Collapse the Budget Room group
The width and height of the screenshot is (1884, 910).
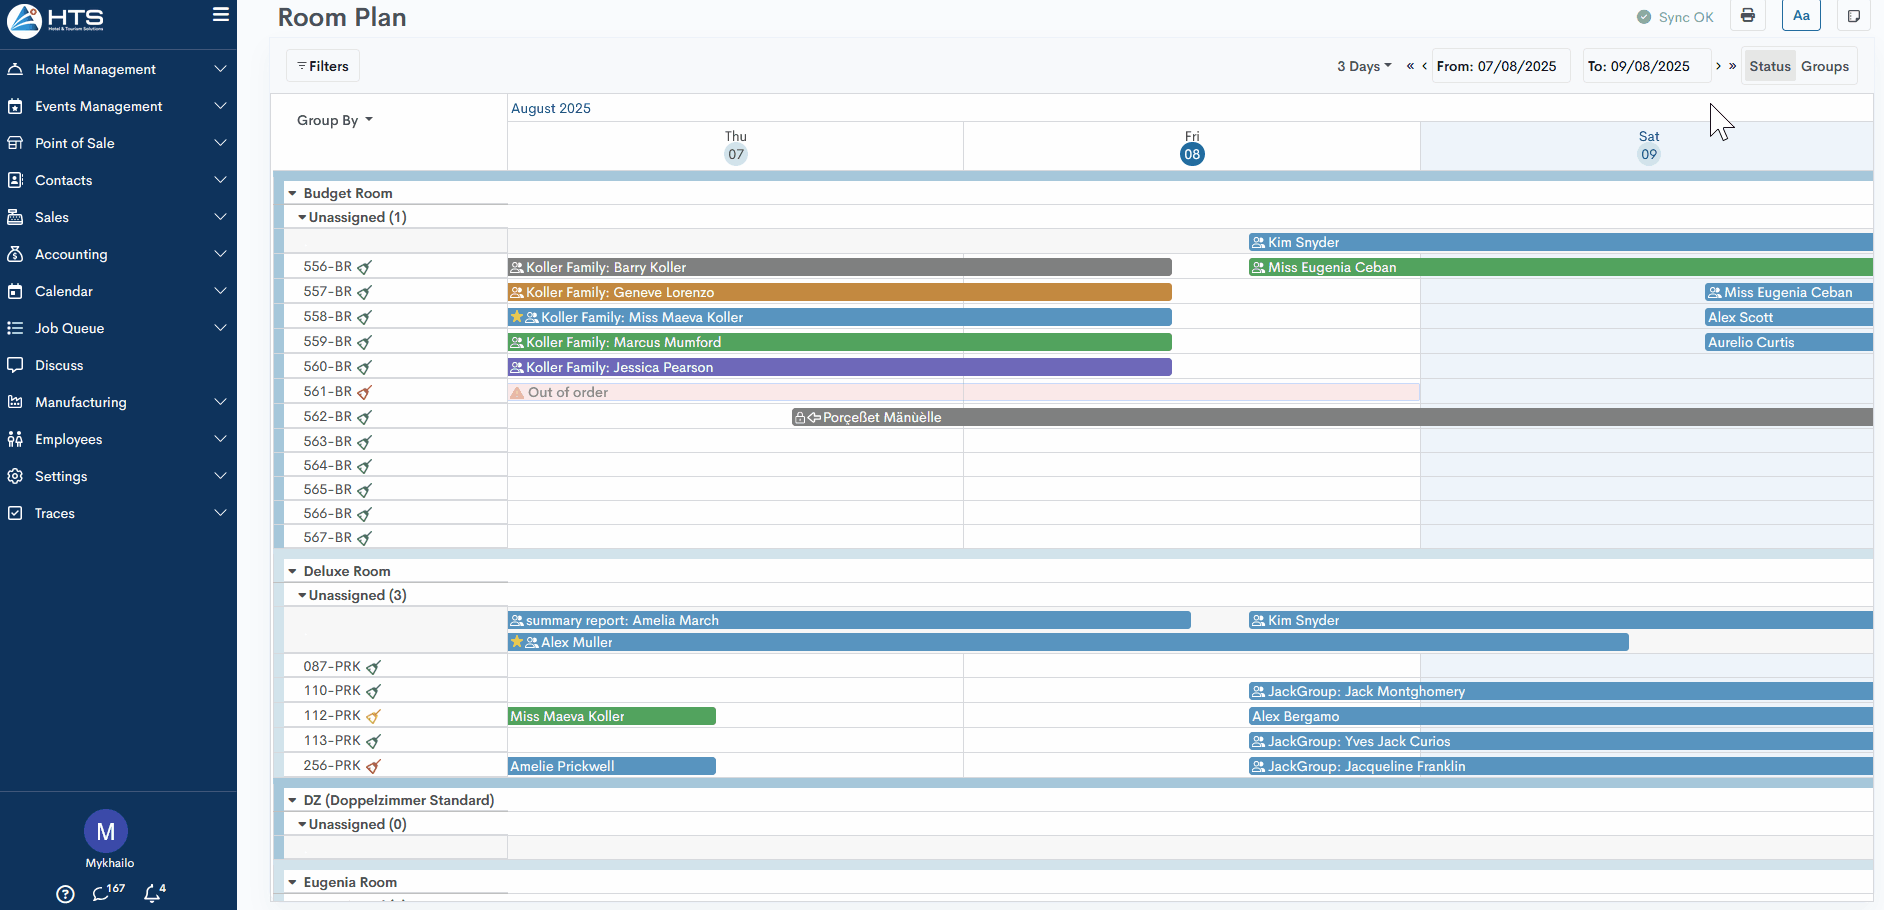(x=292, y=193)
